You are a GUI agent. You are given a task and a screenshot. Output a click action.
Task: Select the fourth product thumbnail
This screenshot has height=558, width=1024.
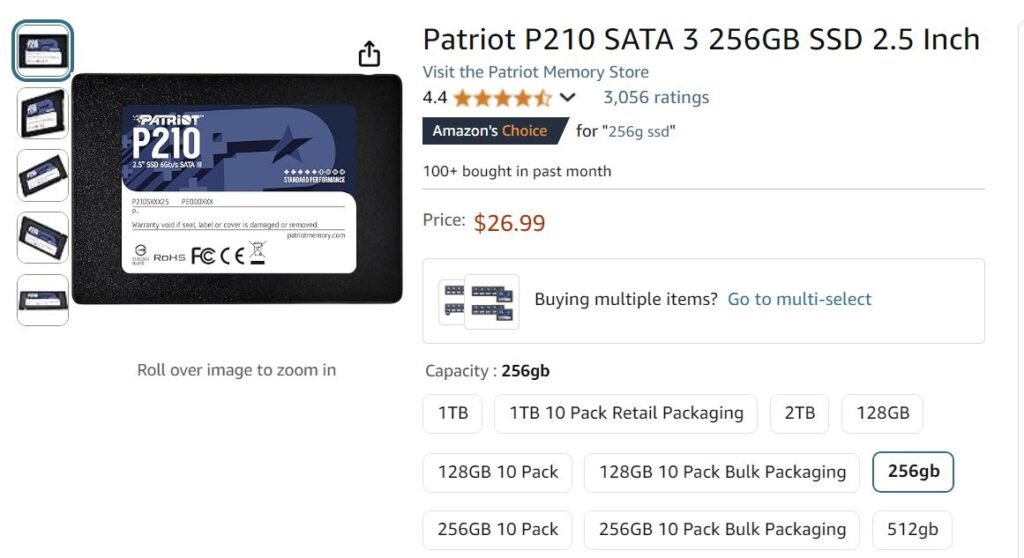point(42,237)
